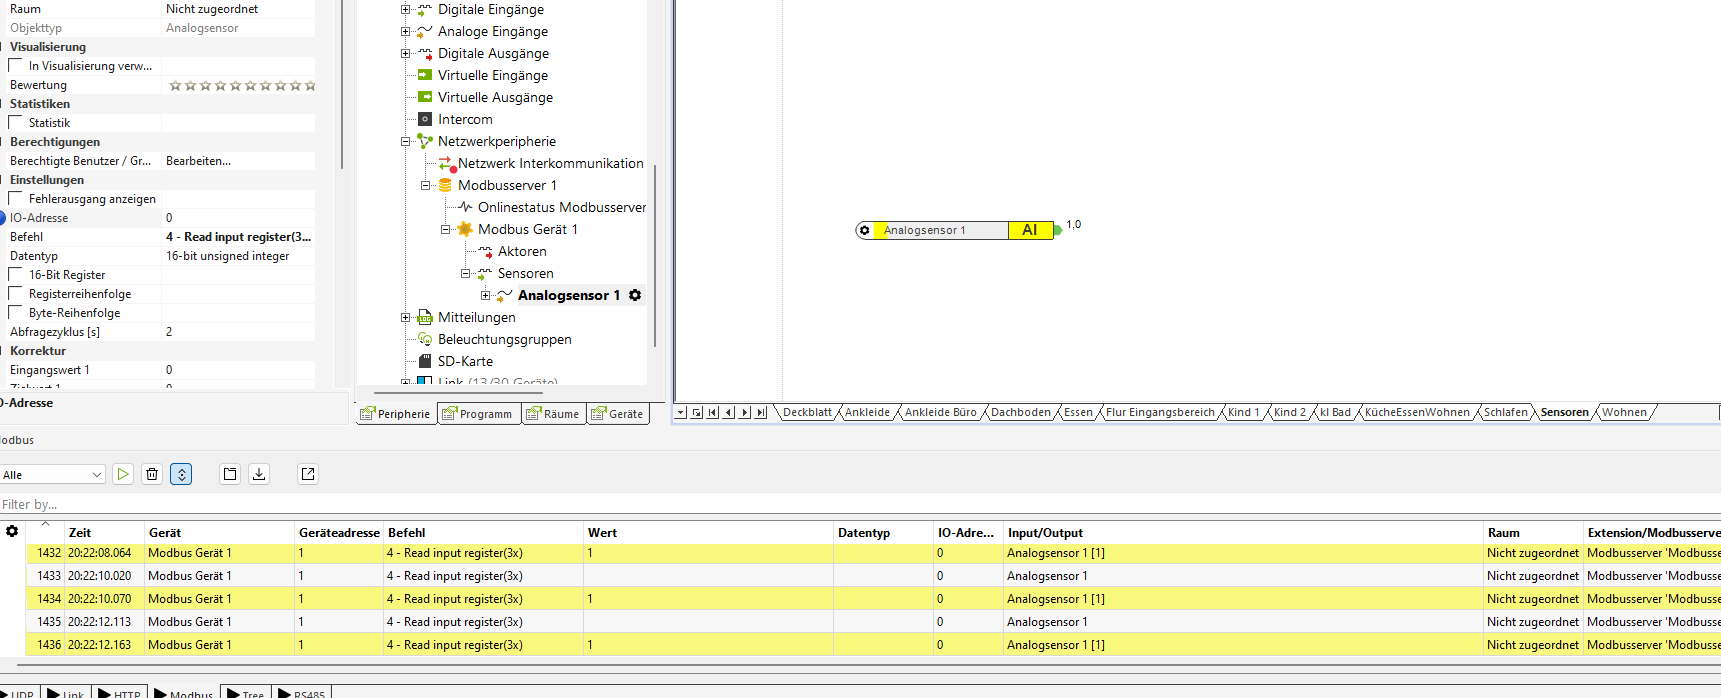The width and height of the screenshot is (1721, 698).
Task: Click the Mitteilungen icon in the tree
Action: point(425,317)
